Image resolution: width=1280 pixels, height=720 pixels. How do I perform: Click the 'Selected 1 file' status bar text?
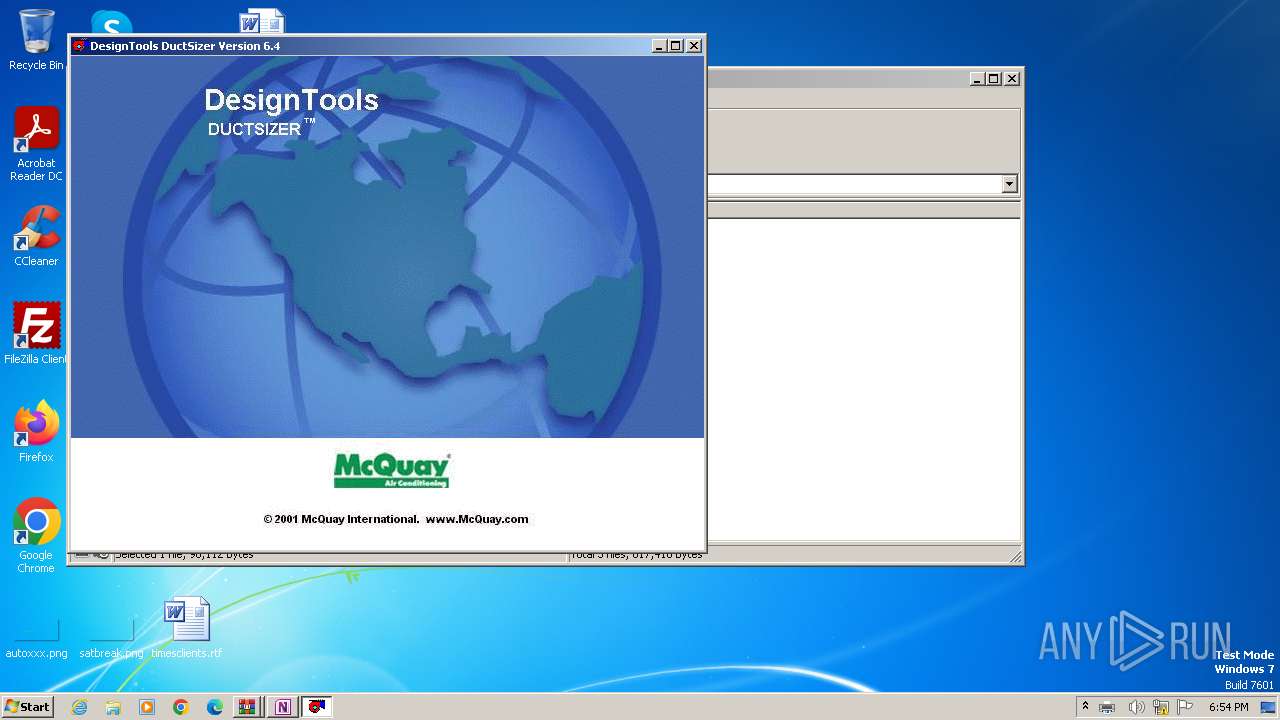[x=184, y=556]
